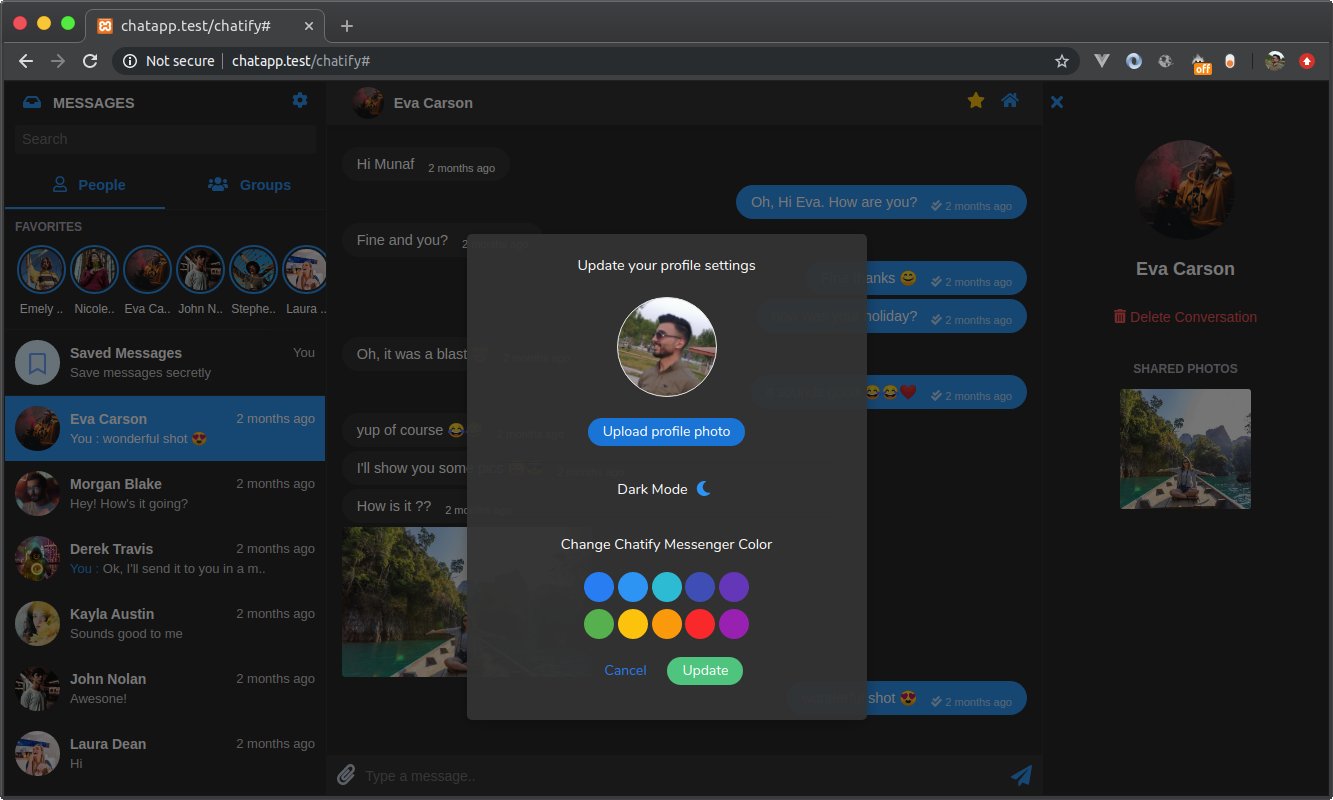
Task: Open Stephe.. favorite avatar
Action: 253,270
